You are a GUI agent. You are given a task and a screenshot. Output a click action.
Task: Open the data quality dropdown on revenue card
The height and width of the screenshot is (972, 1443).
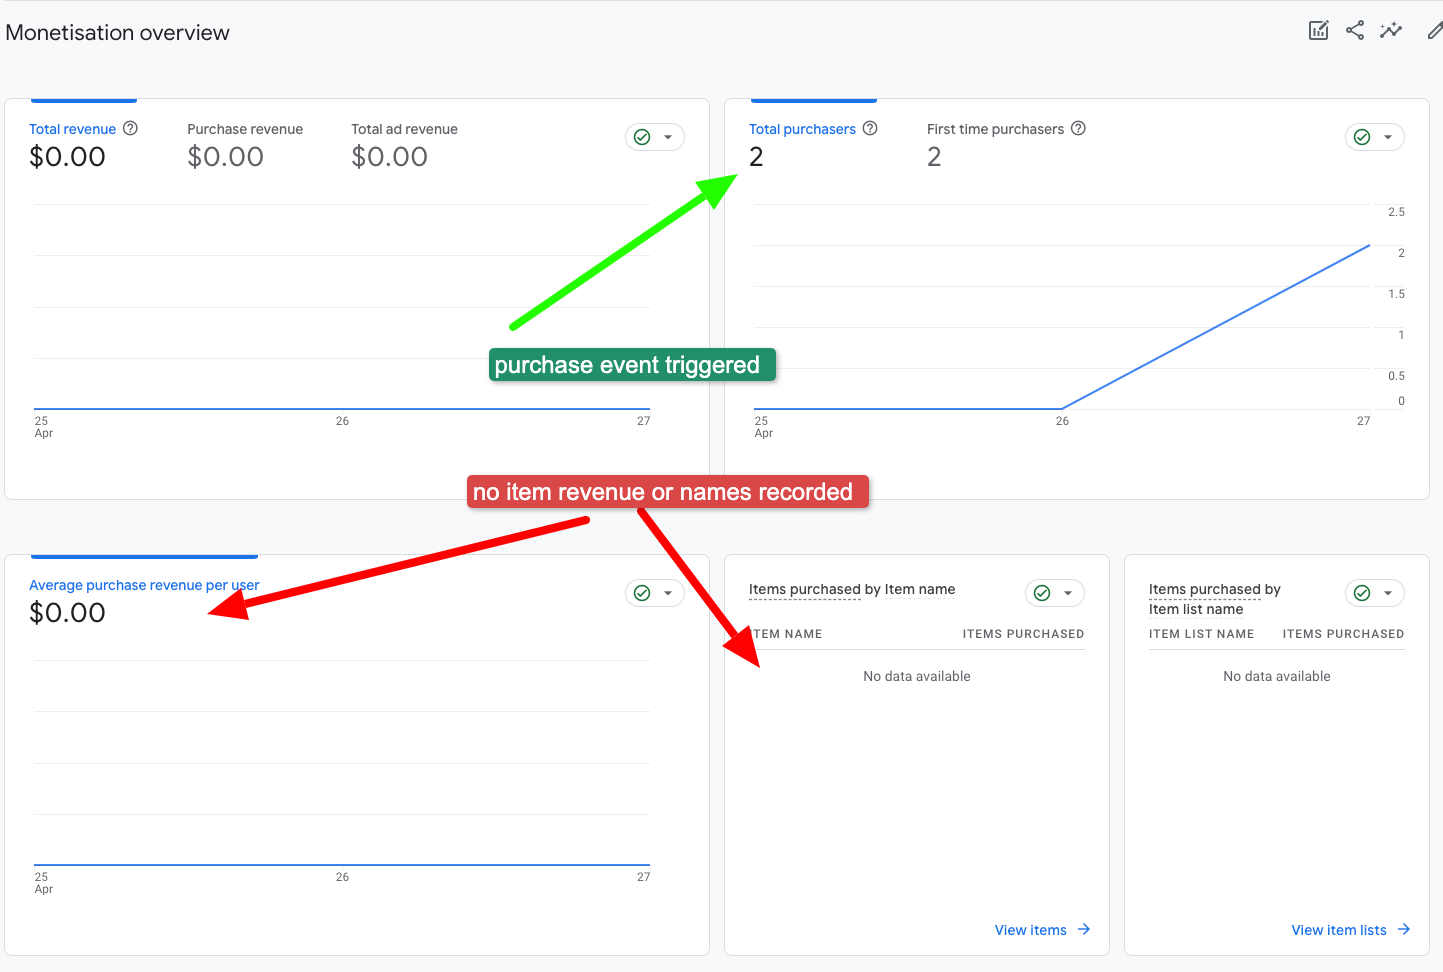pyautogui.click(x=668, y=136)
